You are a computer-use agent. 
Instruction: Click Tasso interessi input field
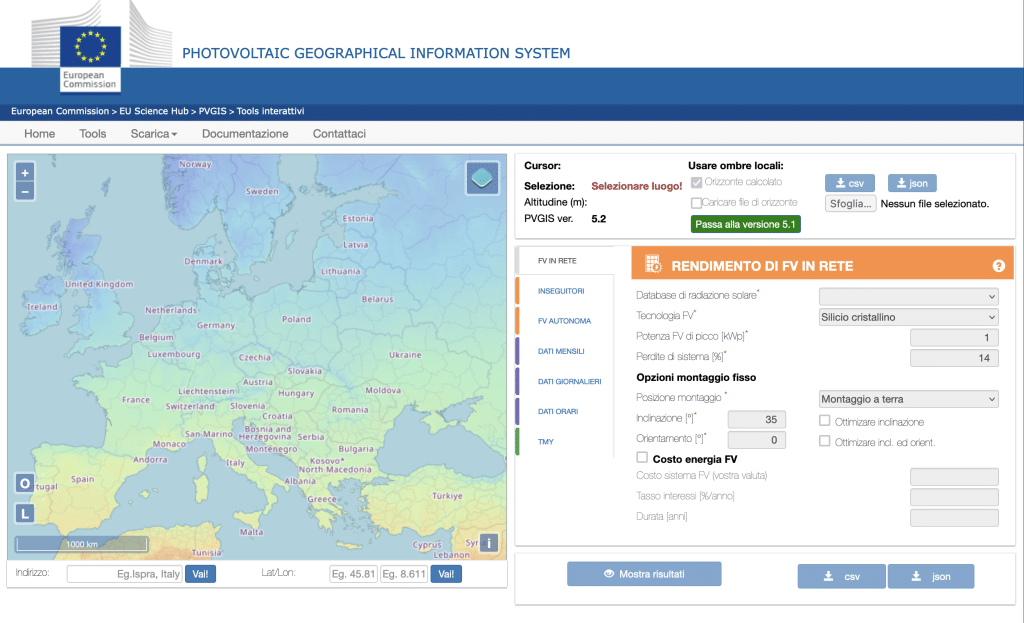coord(954,497)
